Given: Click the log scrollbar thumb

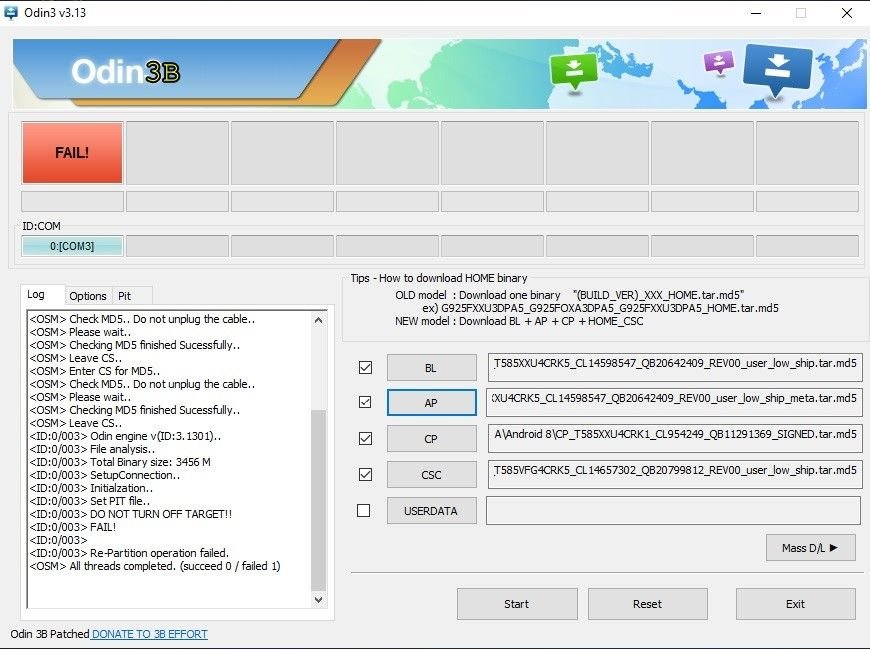Looking at the screenshot, I should [318, 500].
